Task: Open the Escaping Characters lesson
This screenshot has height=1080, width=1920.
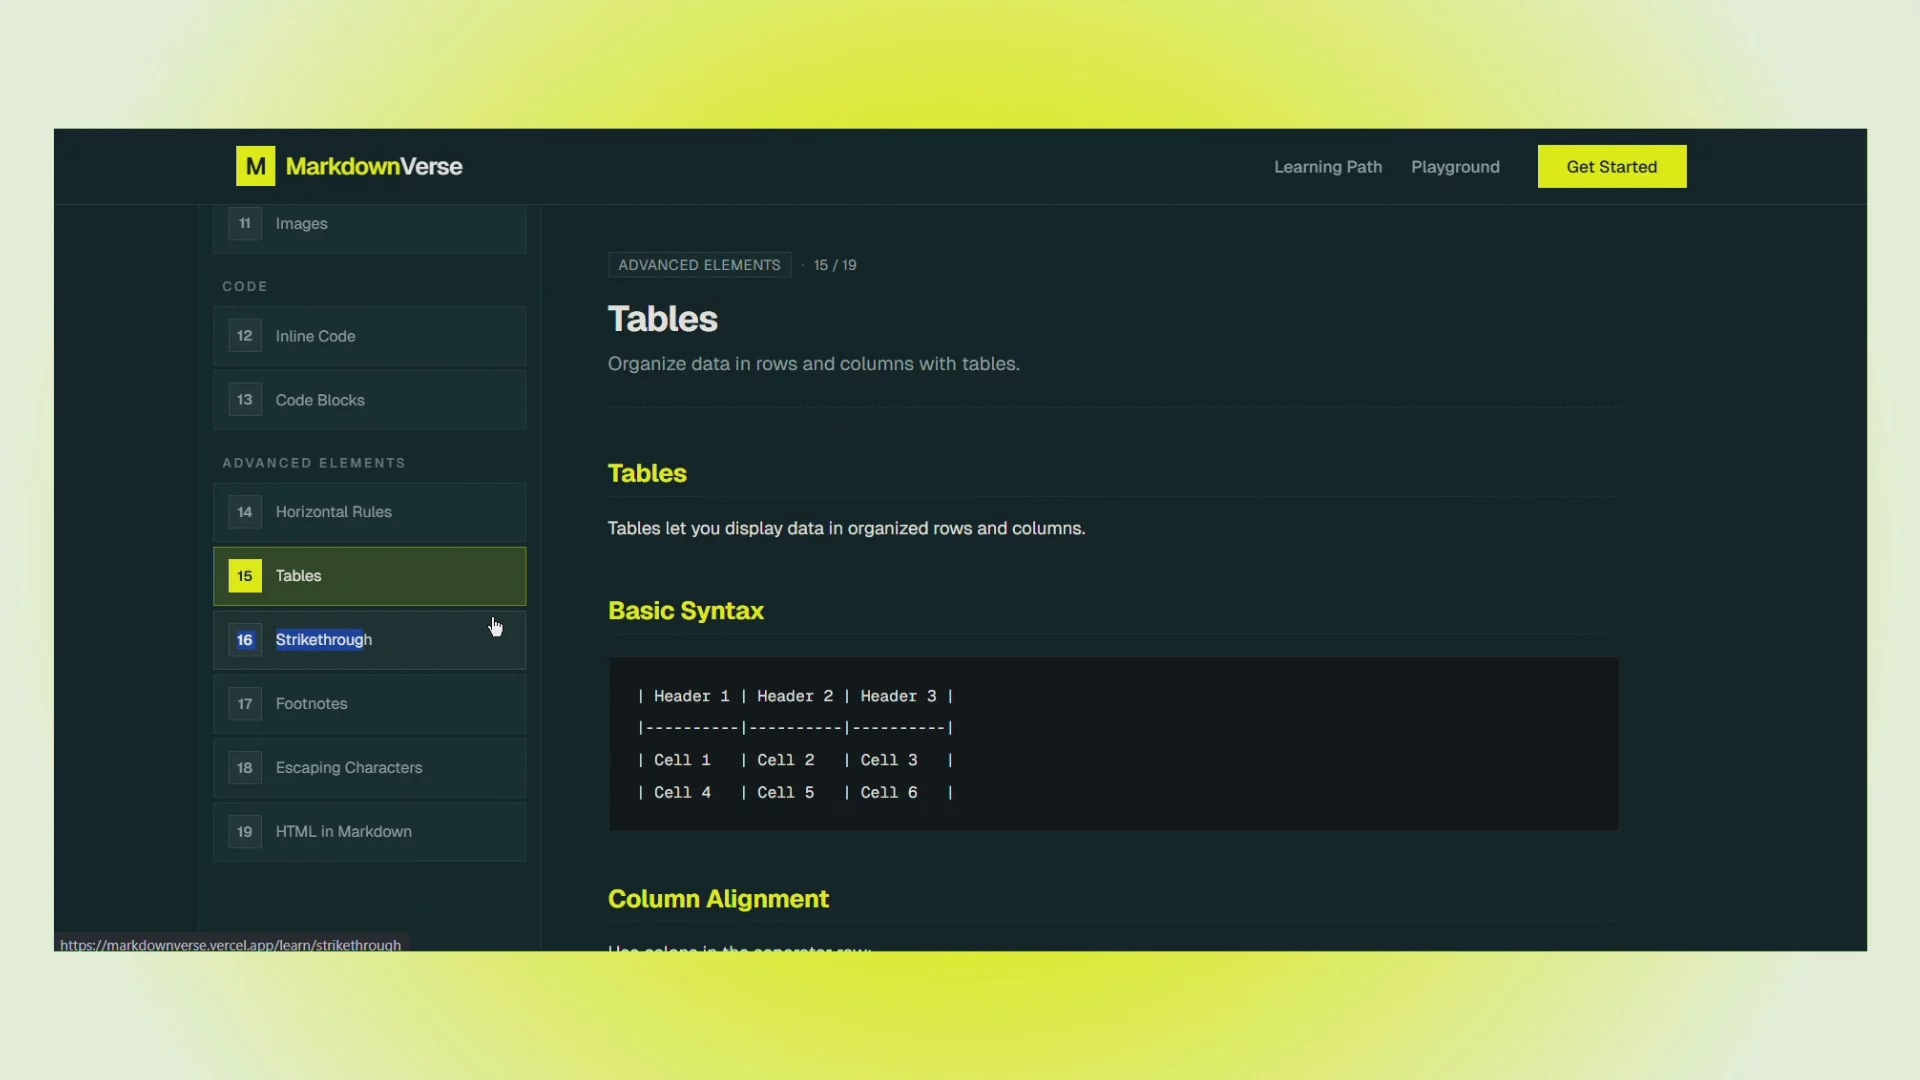Action: coord(349,768)
